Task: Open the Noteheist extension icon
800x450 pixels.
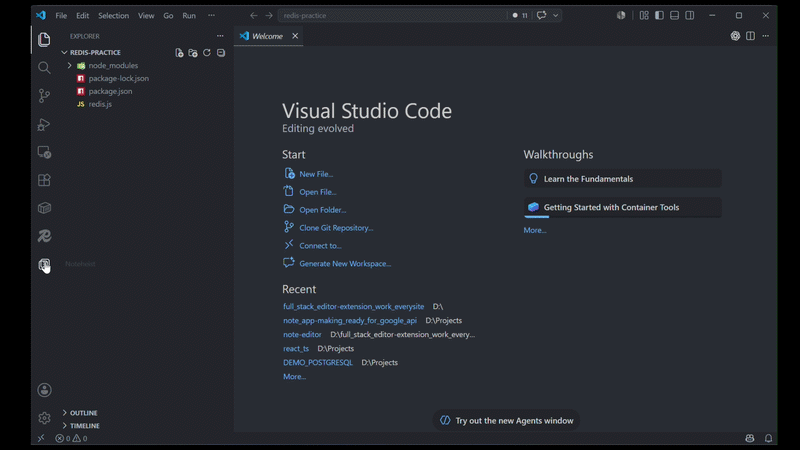Action: coord(44,264)
